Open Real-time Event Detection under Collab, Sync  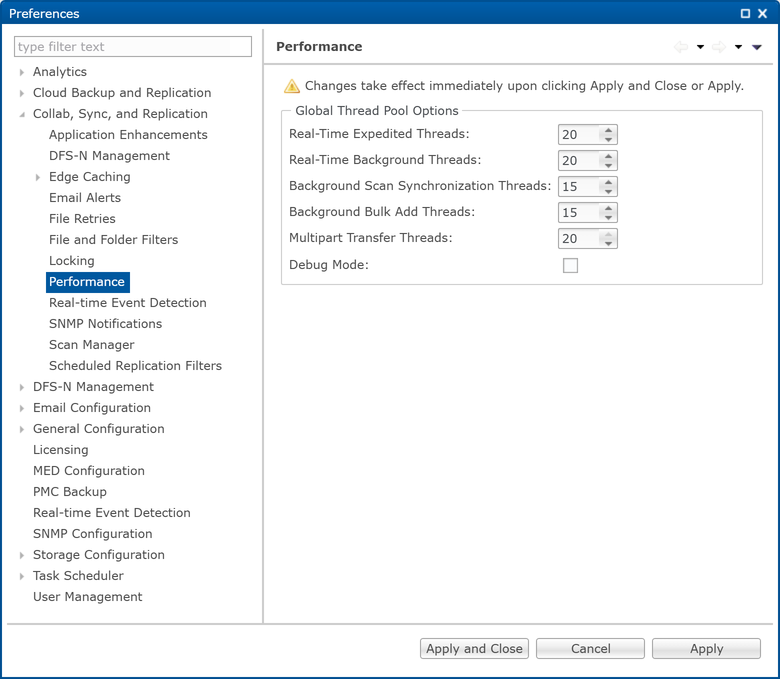tap(127, 302)
